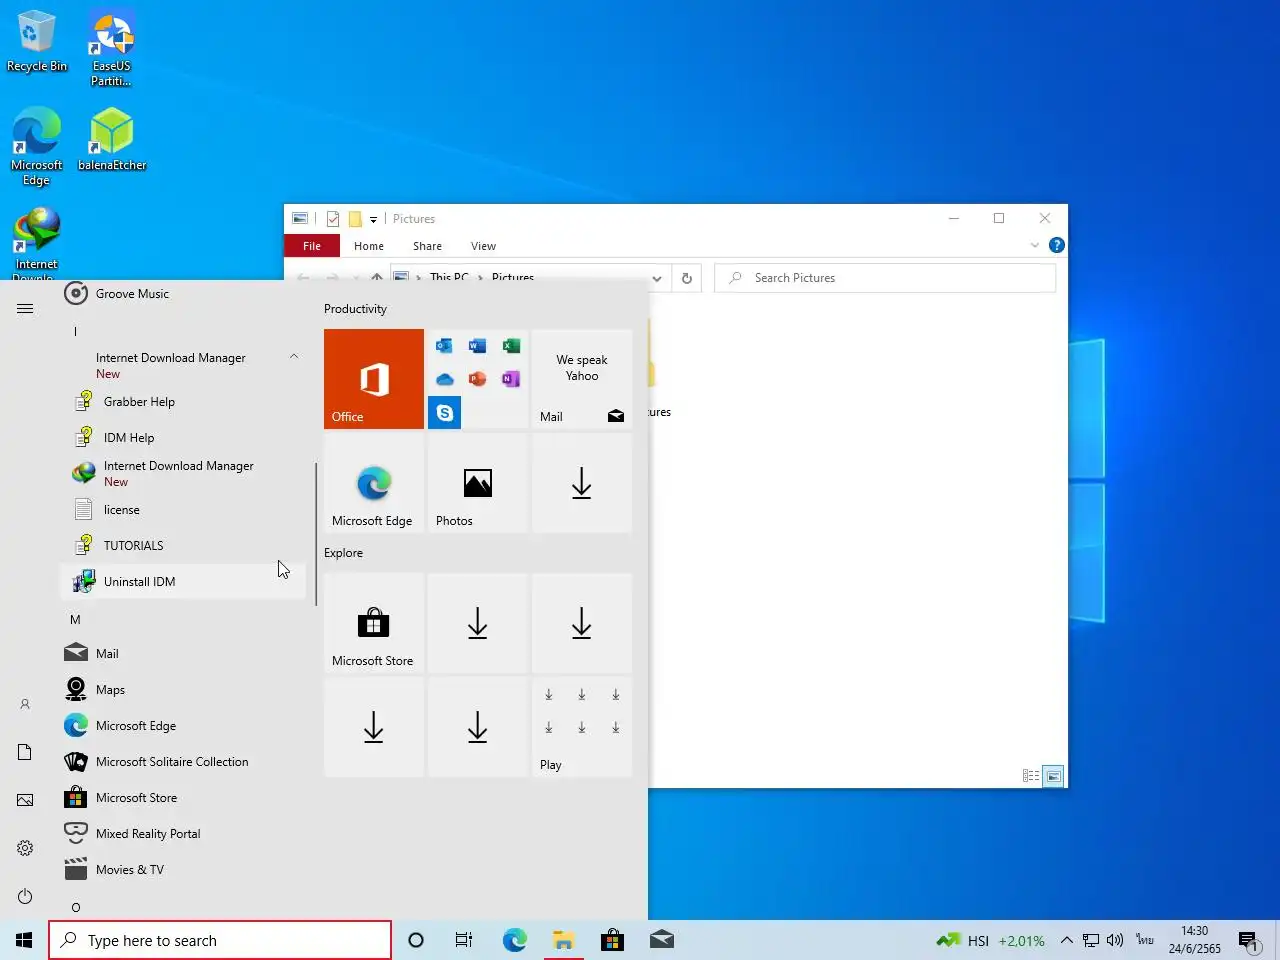The width and height of the screenshot is (1280, 960).
Task: Switch Explorer to details view
Action: coord(1031,776)
